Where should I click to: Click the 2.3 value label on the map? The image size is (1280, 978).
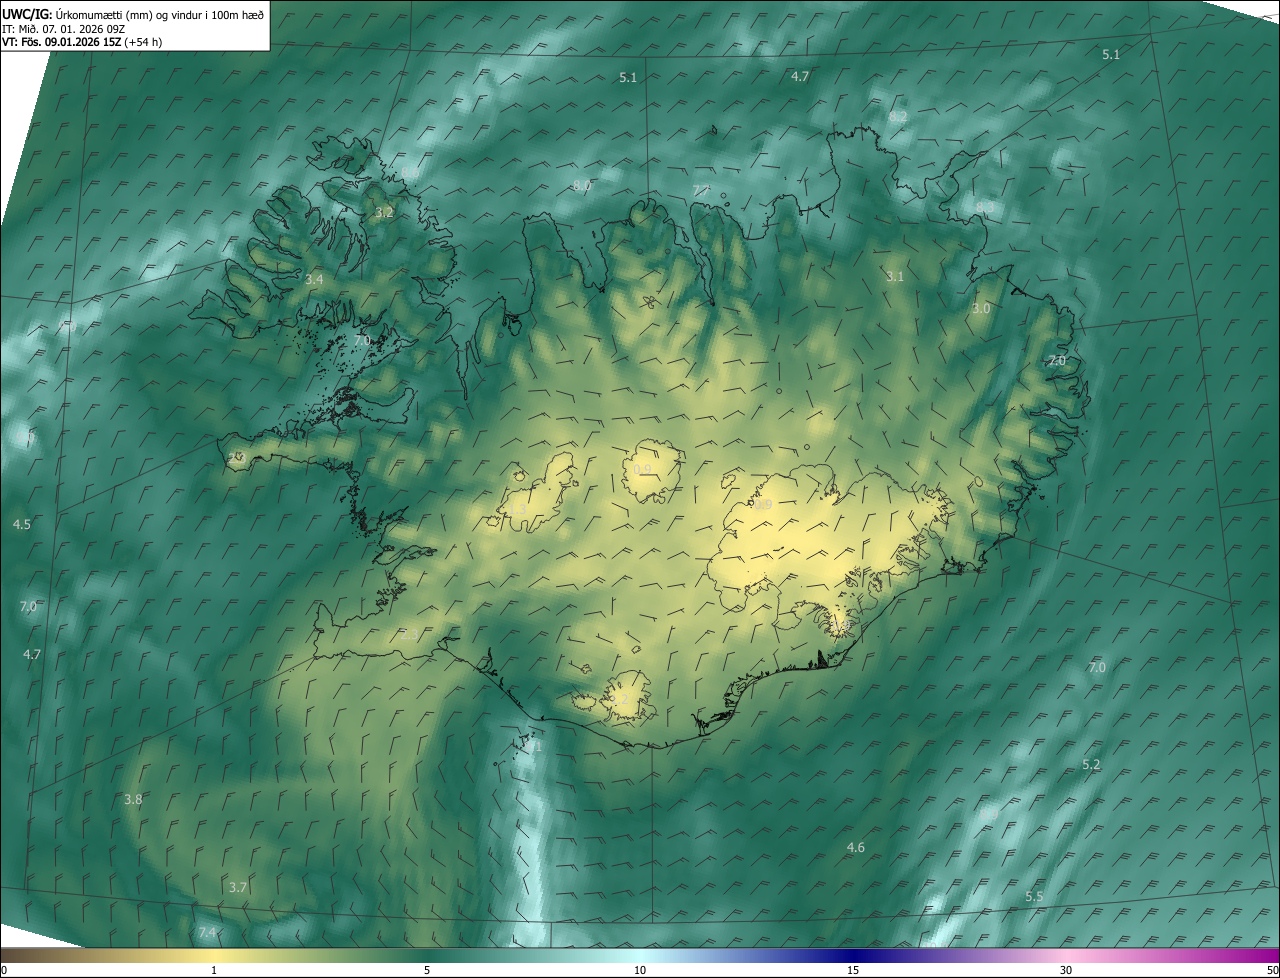[x=409, y=634]
